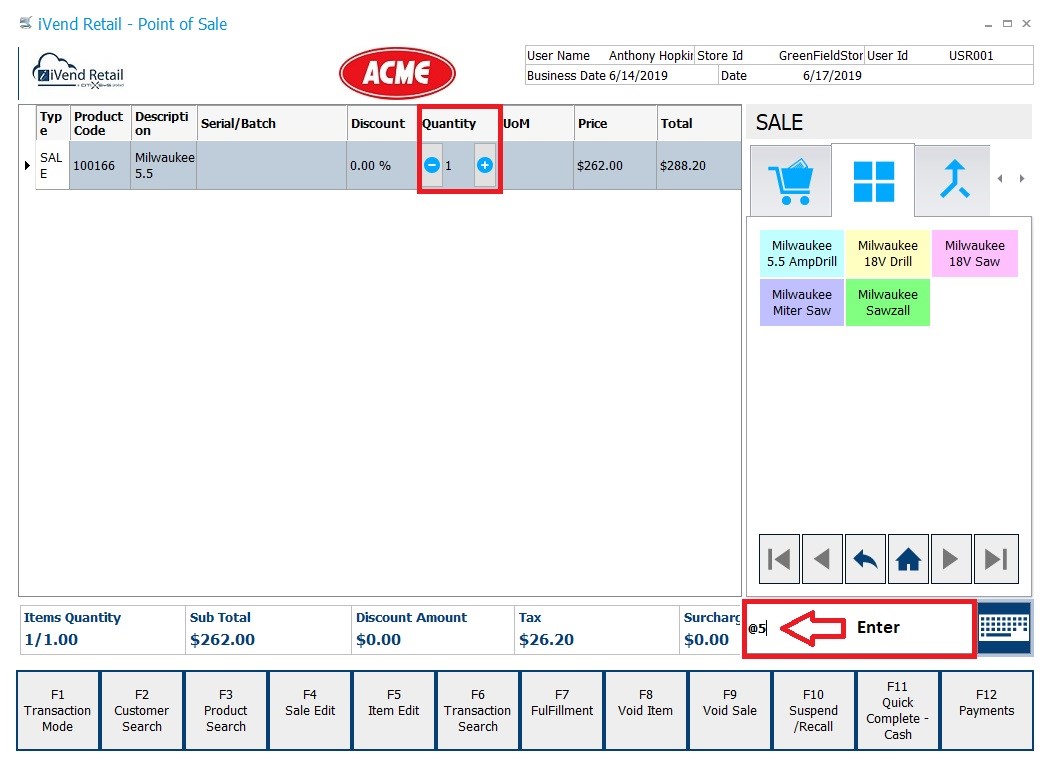Click the User Id value USR001
Screen dimensions: 1050x767
[x=971, y=56]
